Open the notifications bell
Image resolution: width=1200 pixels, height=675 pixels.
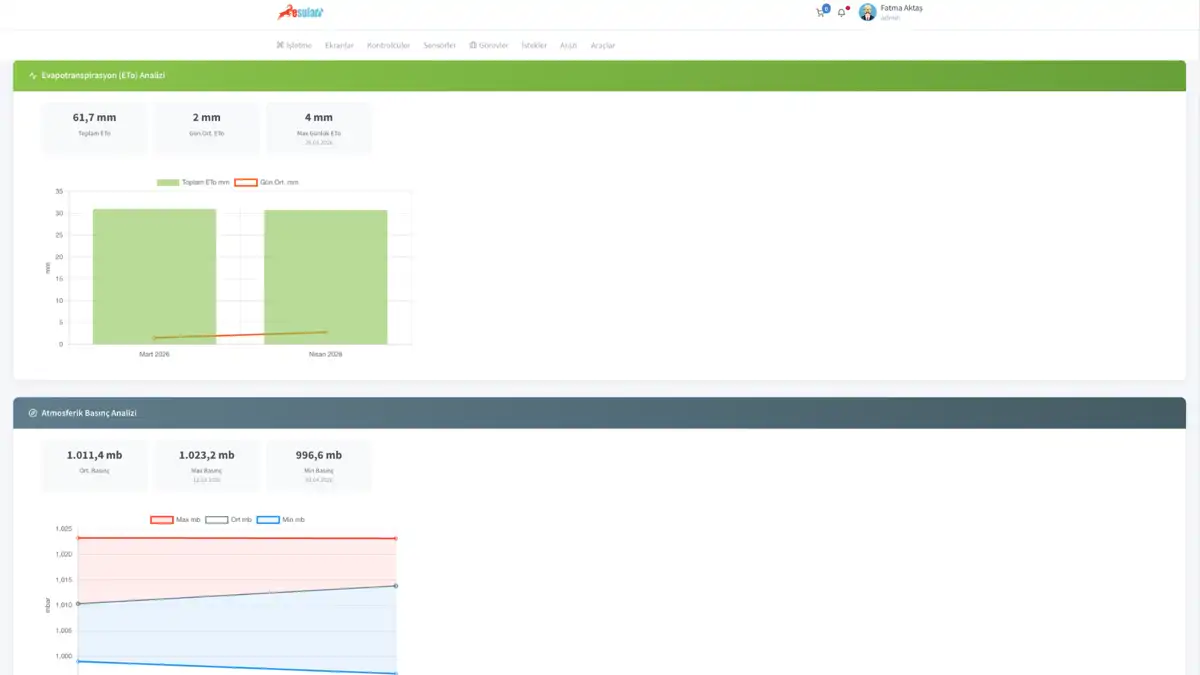tap(842, 13)
